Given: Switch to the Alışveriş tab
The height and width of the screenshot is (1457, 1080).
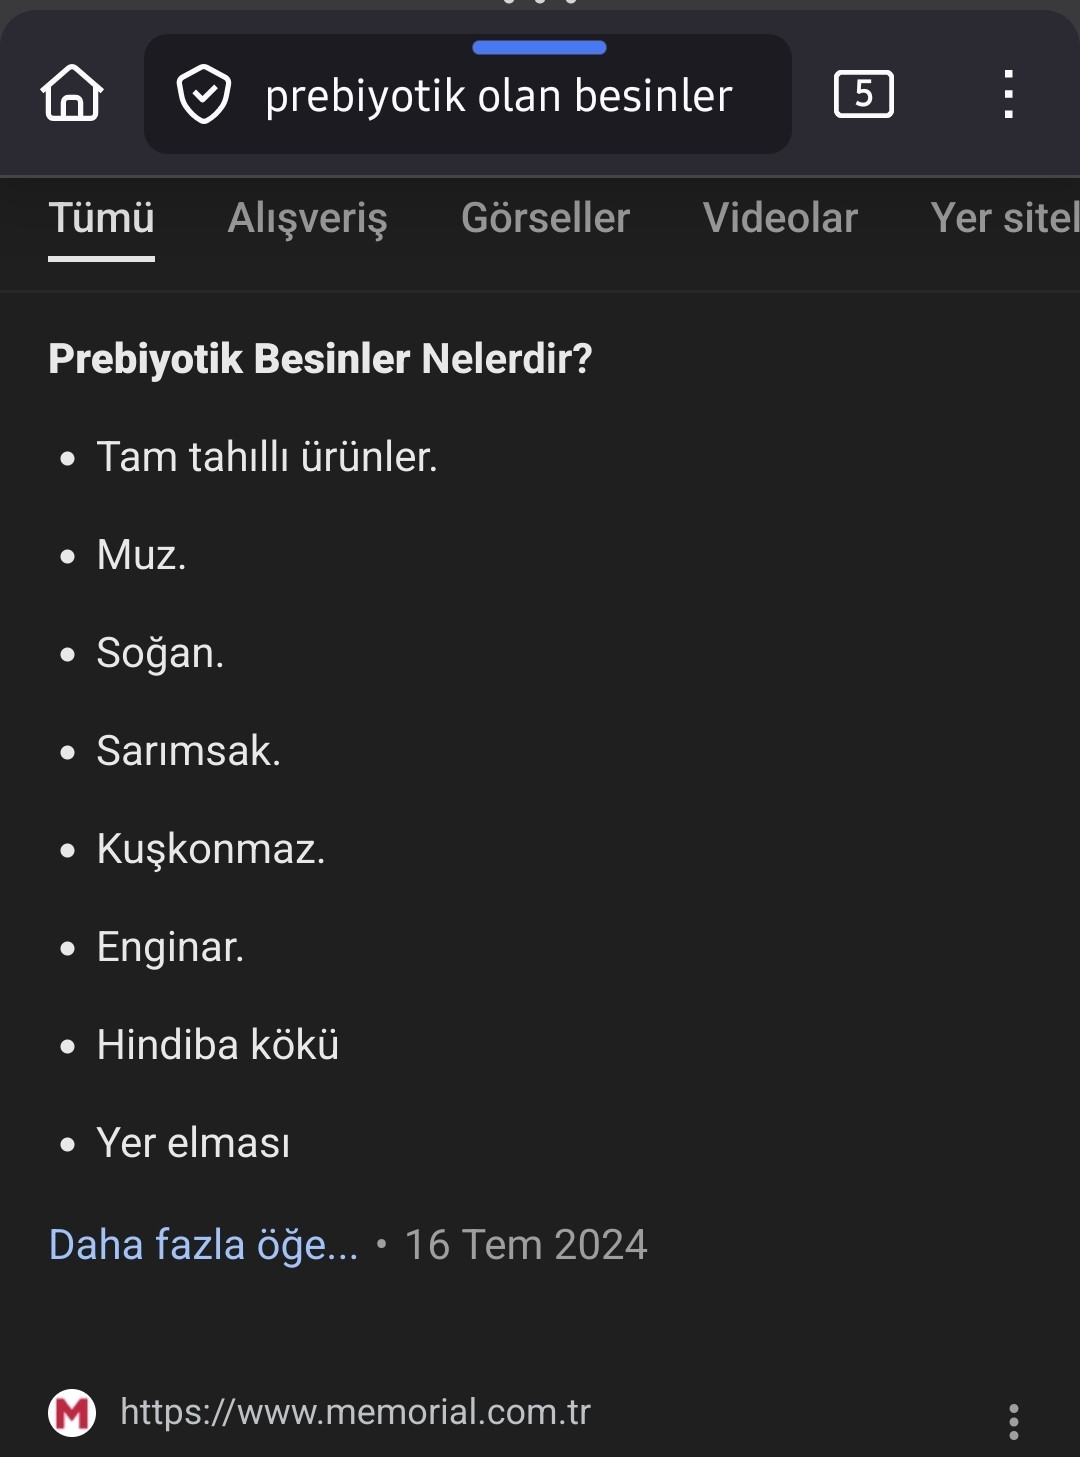Looking at the screenshot, I should click(307, 218).
